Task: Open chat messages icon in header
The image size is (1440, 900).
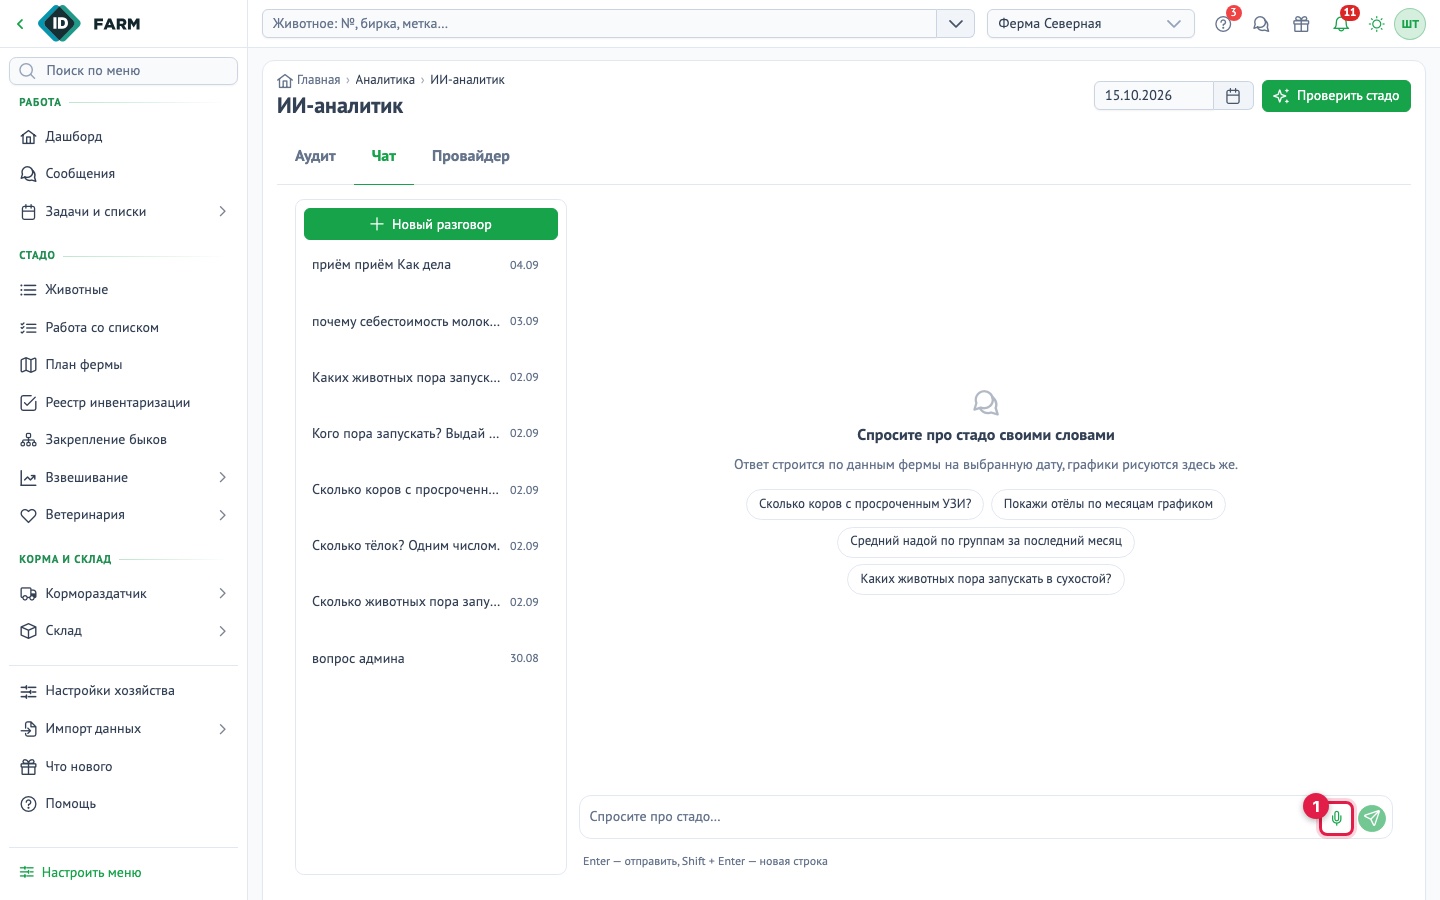Action: (x=1261, y=24)
